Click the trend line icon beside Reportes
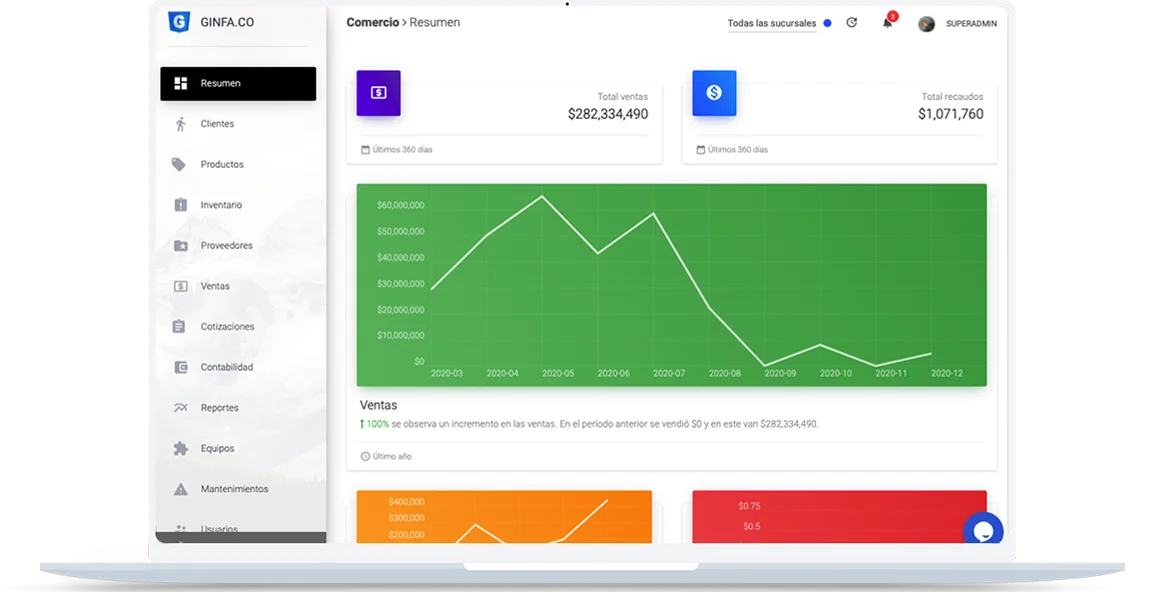This screenshot has width=1172, height=592. click(x=181, y=408)
